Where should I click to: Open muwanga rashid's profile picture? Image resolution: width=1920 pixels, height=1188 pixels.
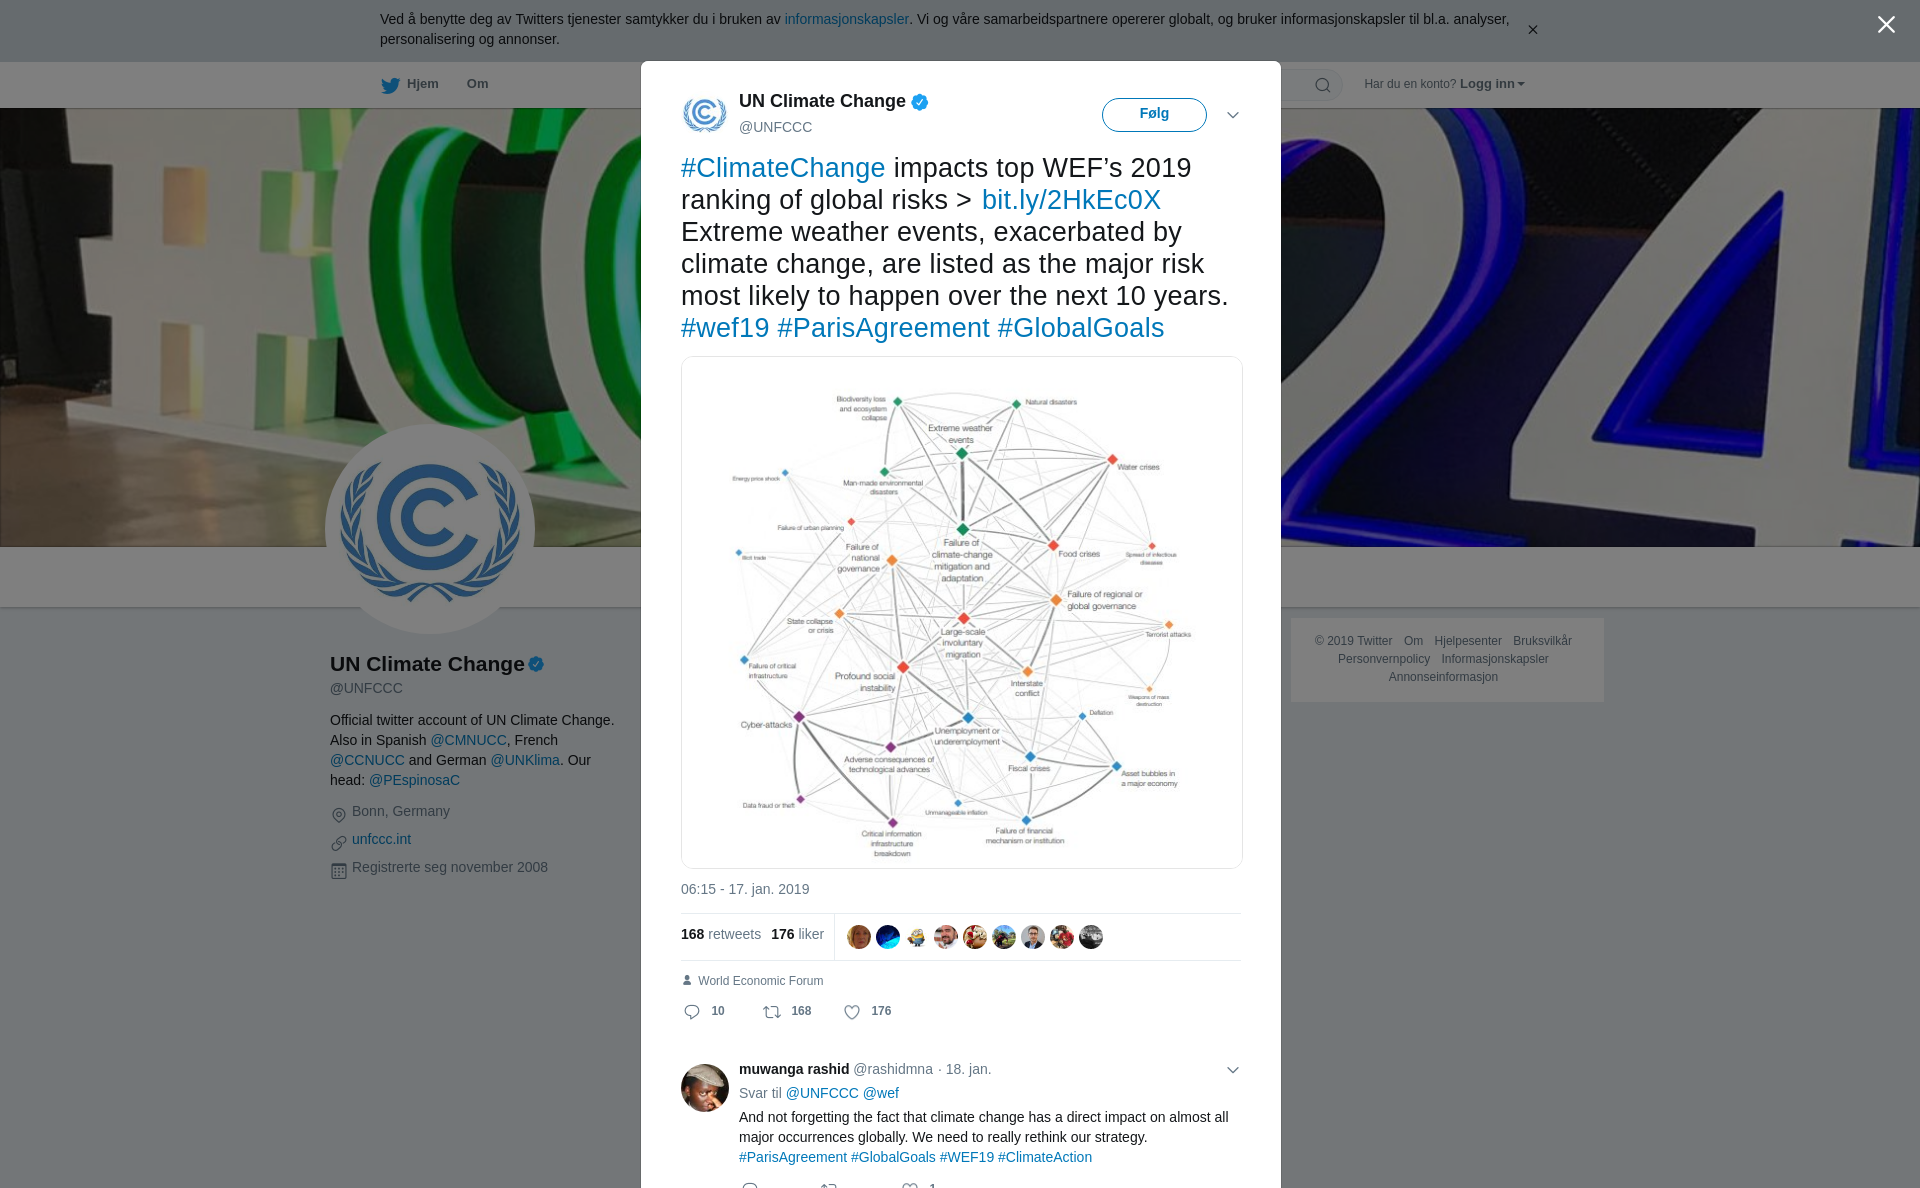705,1088
